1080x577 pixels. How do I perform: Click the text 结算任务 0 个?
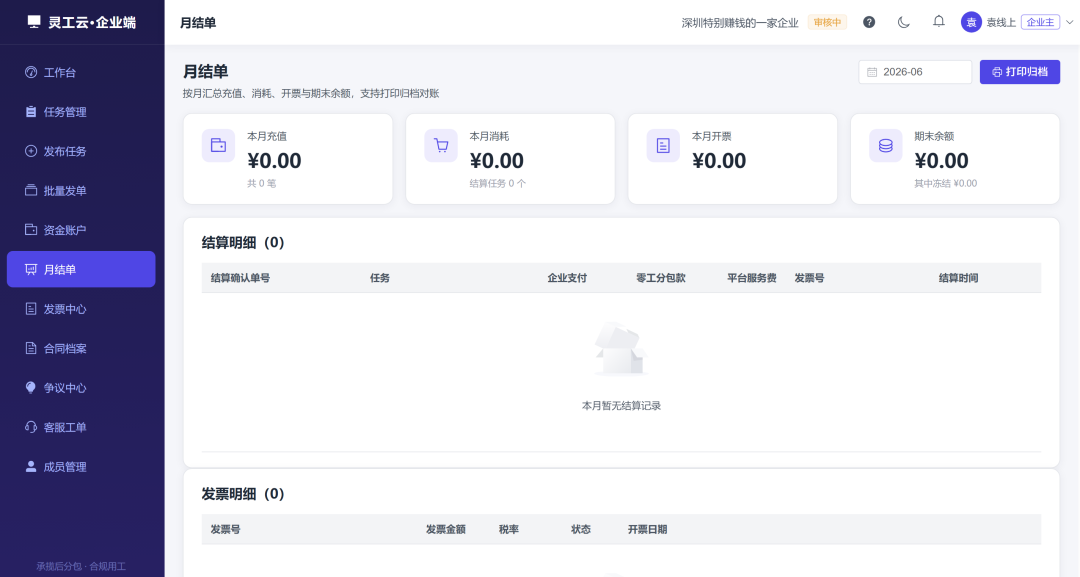tap(497, 183)
